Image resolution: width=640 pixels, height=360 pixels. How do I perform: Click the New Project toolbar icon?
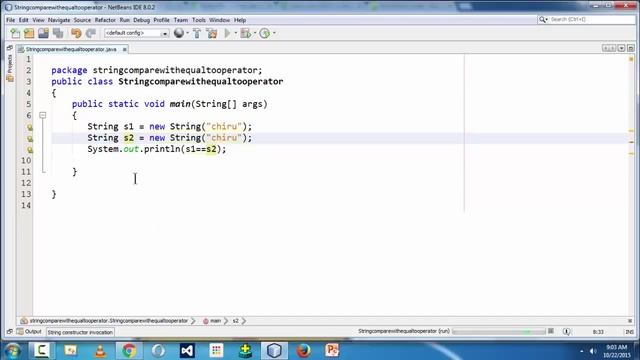pos(29,33)
